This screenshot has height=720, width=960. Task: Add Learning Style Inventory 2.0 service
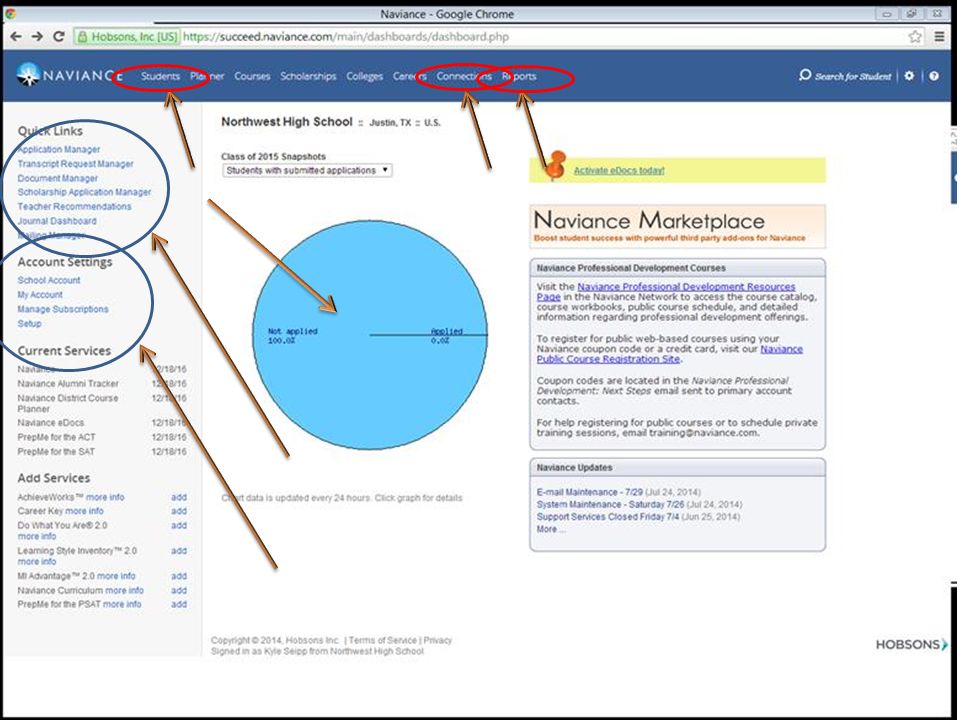(x=179, y=551)
